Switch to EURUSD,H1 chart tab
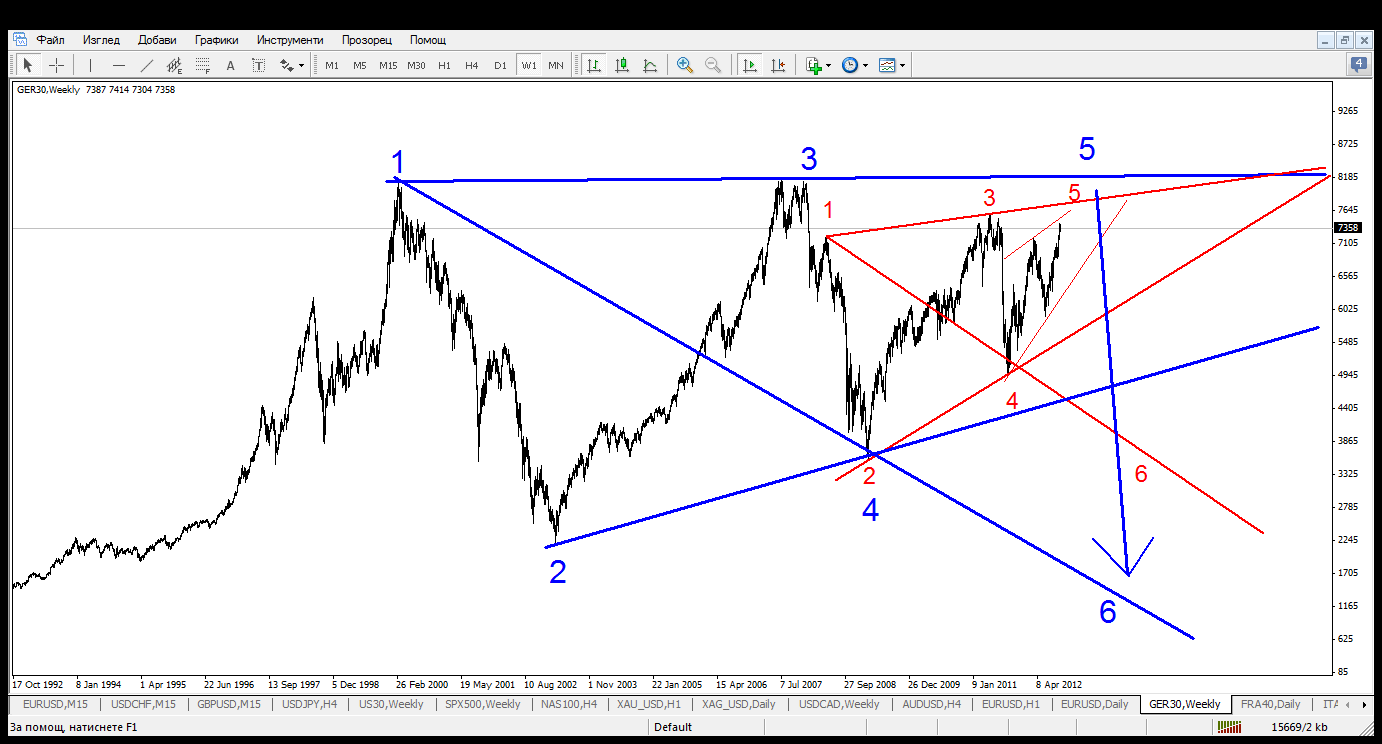 tap(1011, 704)
